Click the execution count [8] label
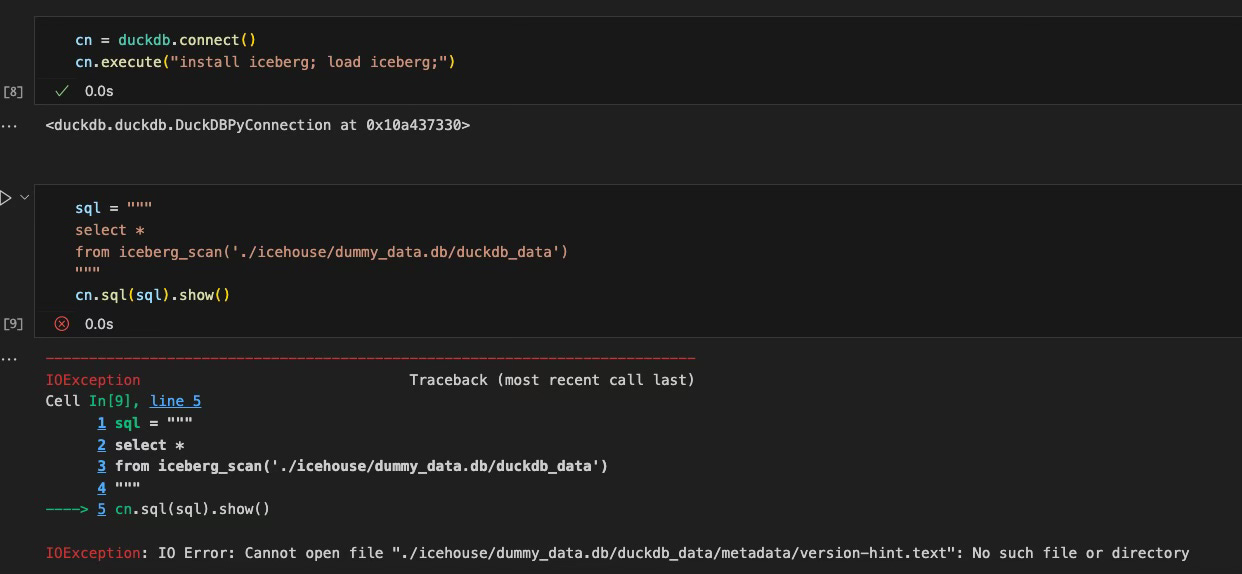Viewport: 1242px width, 574px height. coord(13,92)
